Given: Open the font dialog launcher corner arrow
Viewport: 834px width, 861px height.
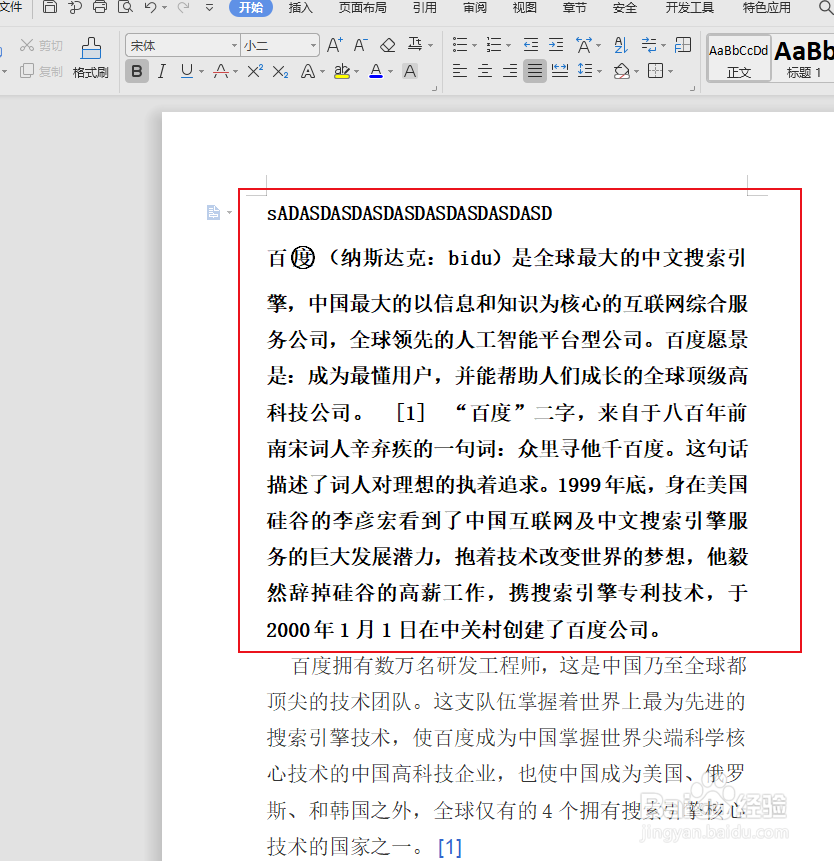Looking at the screenshot, I should 434,88.
